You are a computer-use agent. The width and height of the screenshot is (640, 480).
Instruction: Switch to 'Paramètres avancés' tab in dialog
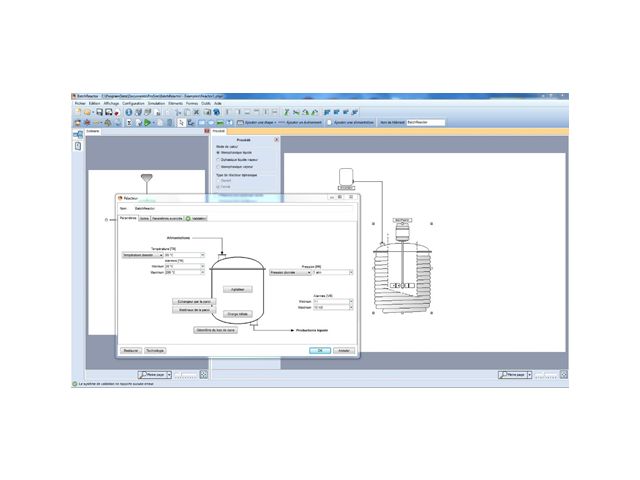point(166,217)
